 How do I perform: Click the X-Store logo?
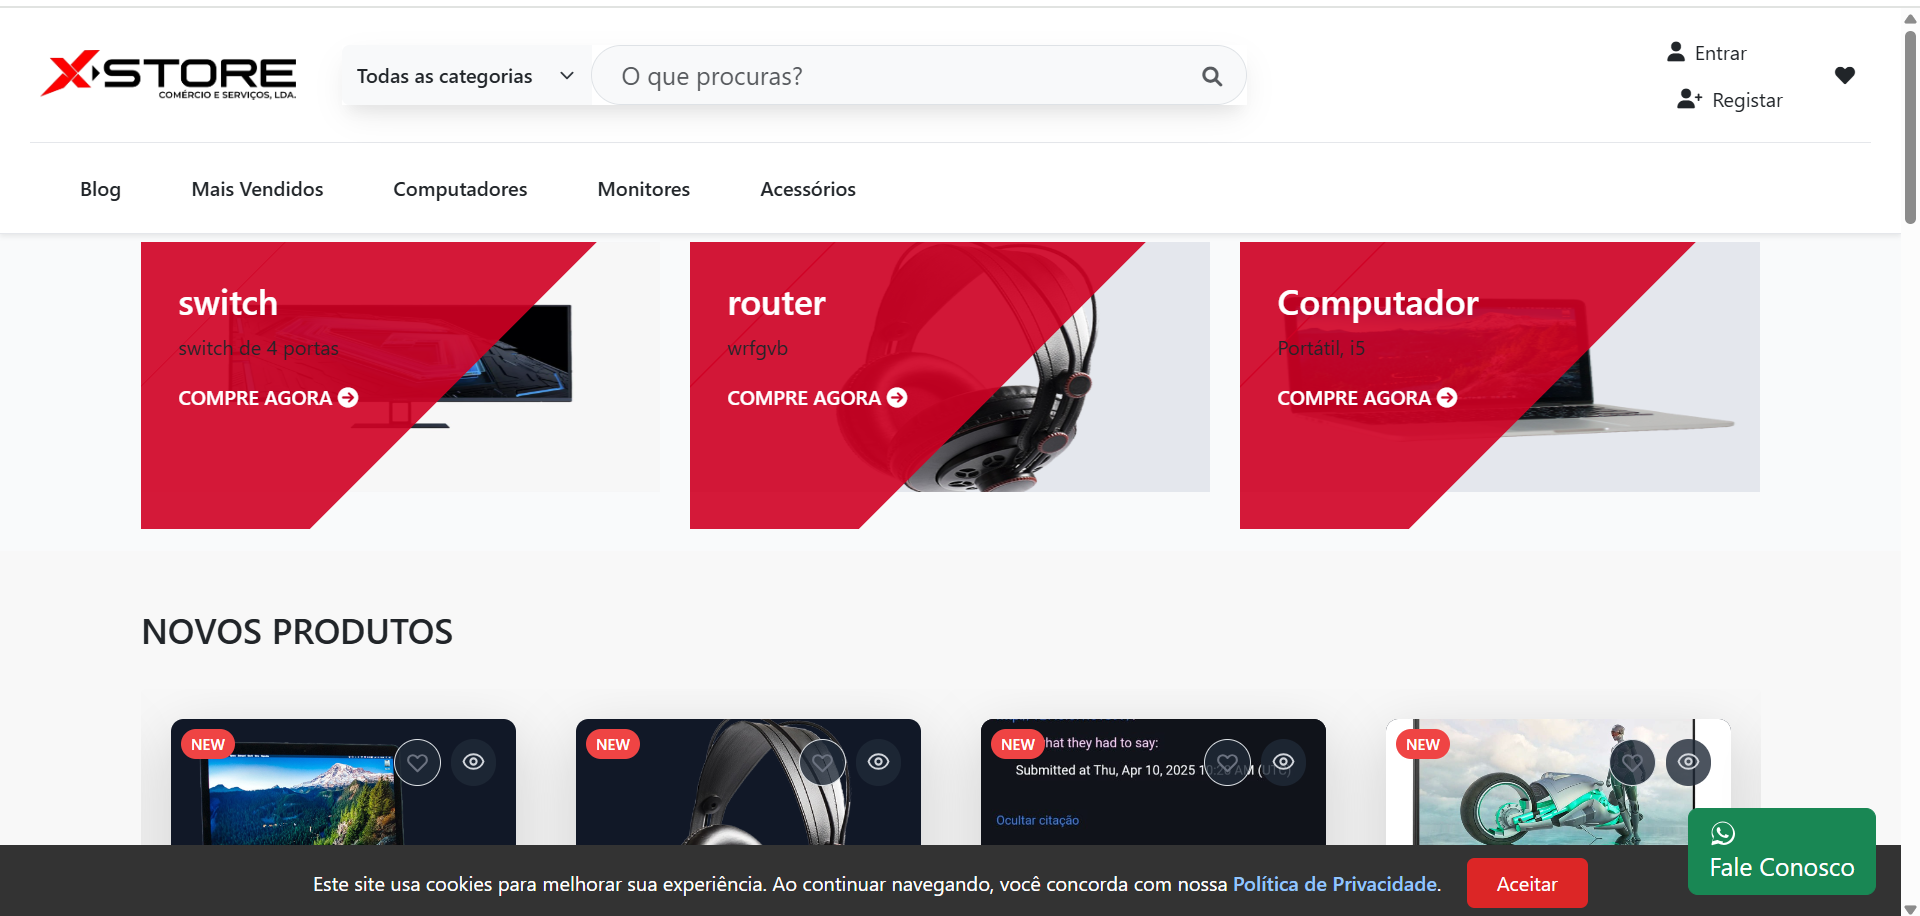168,75
